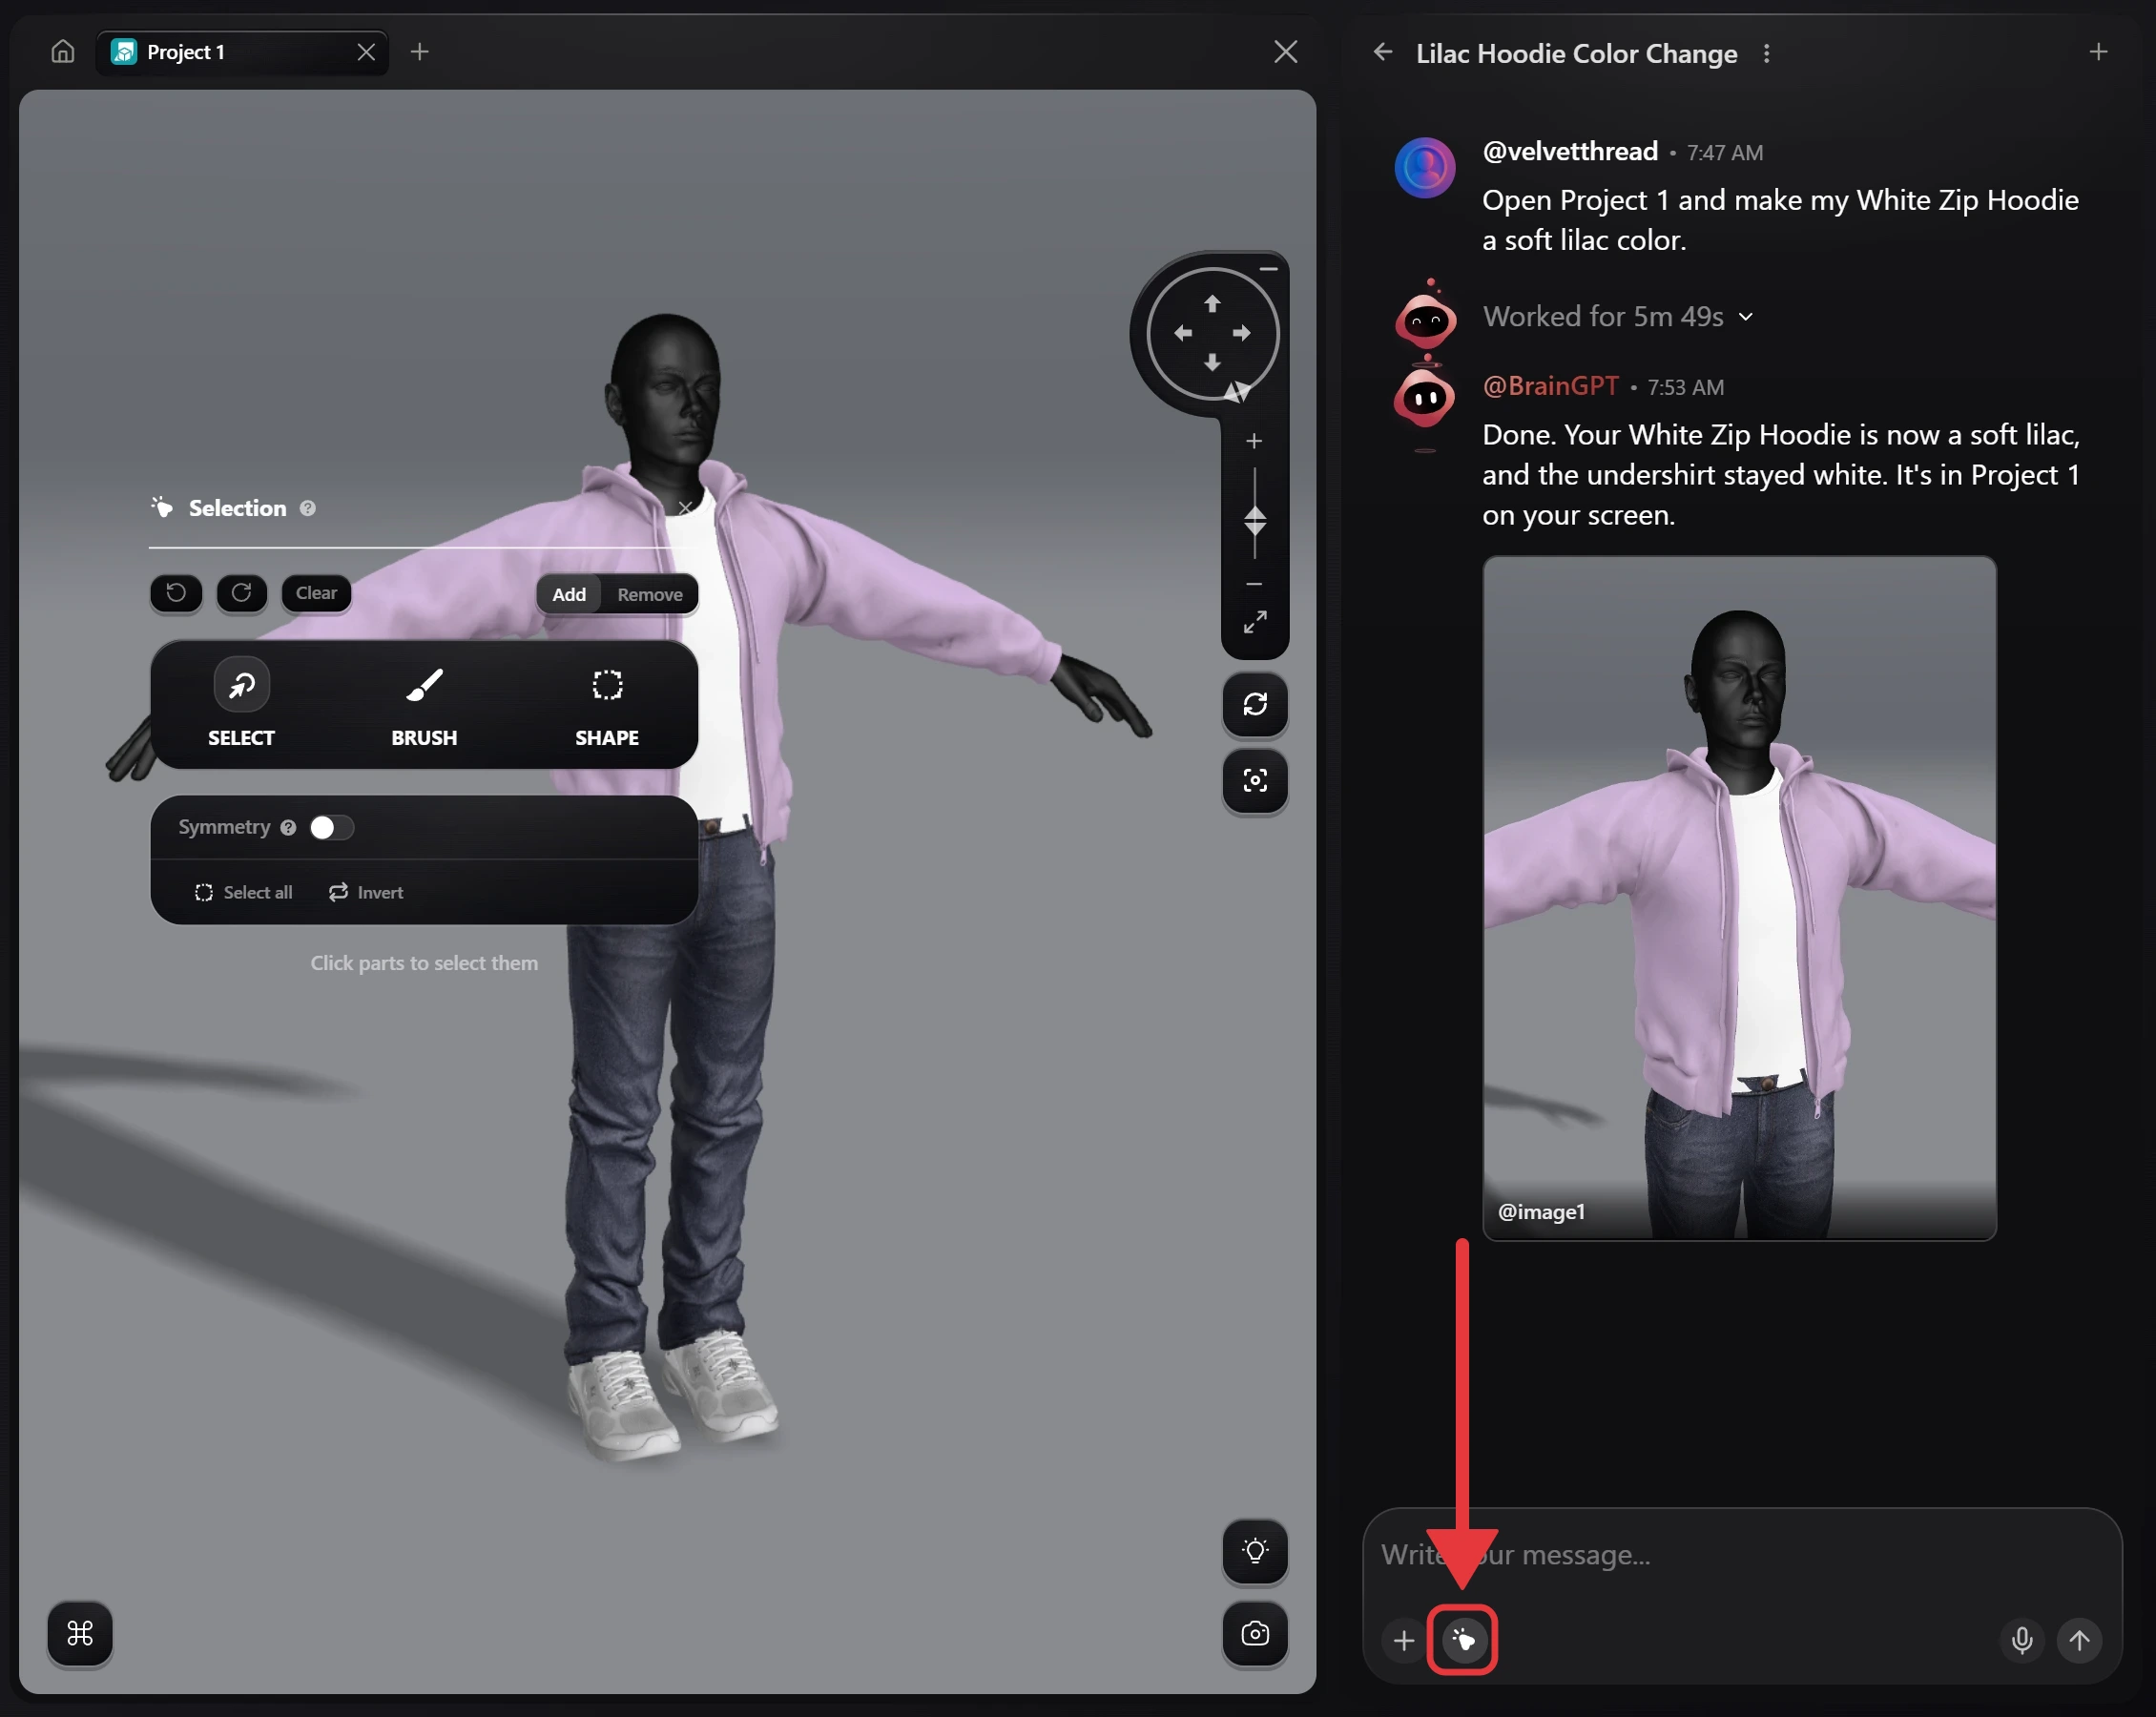Focus the Write your message field

pyautogui.click(x=1741, y=1555)
